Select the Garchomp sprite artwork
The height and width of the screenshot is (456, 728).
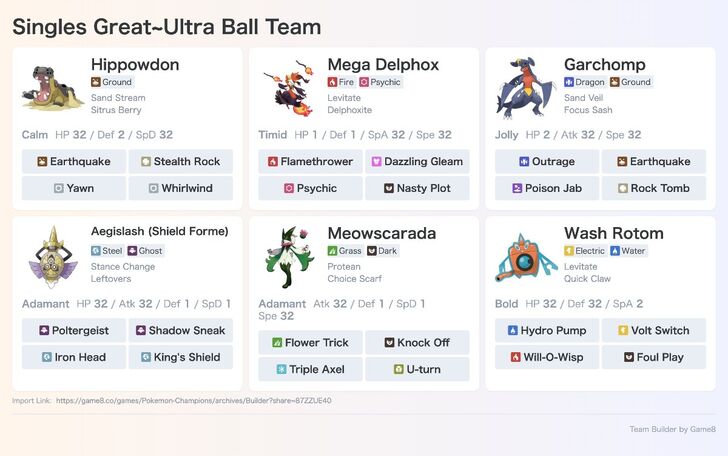pos(525,89)
